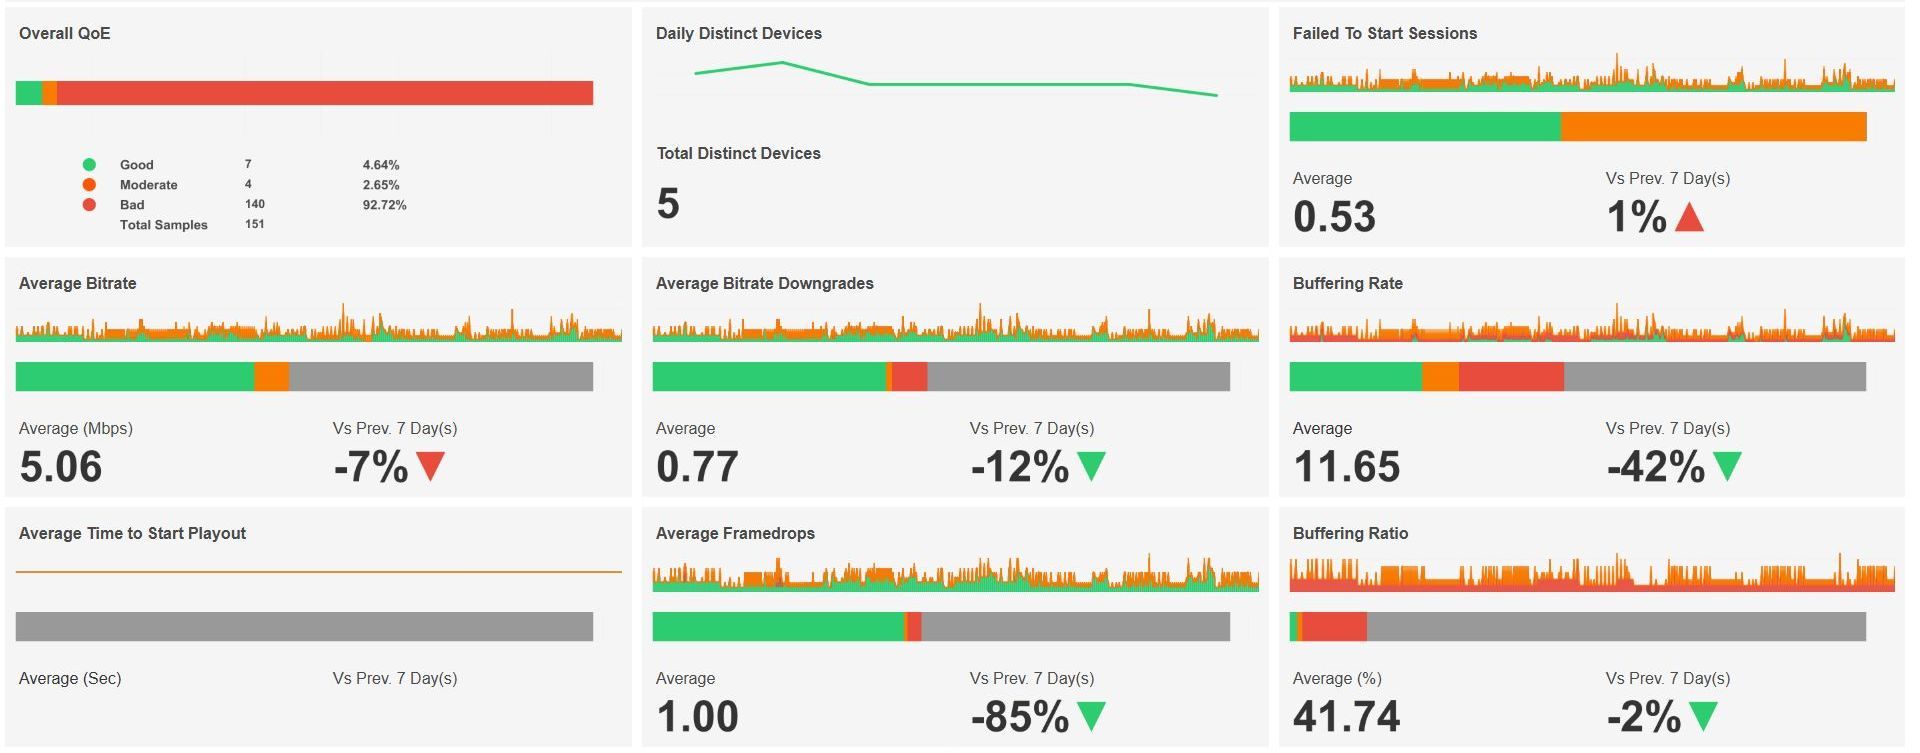The image size is (1920, 753).
Task: Click the red Bad legend dot
Action: click(89, 205)
